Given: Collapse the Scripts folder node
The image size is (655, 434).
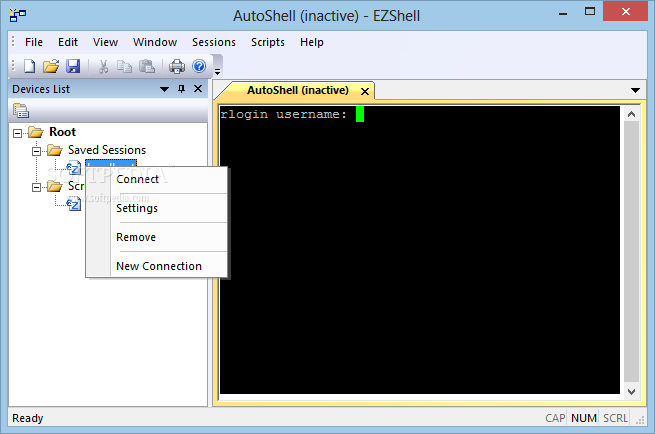Looking at the screenshot, I should point(36,187).
